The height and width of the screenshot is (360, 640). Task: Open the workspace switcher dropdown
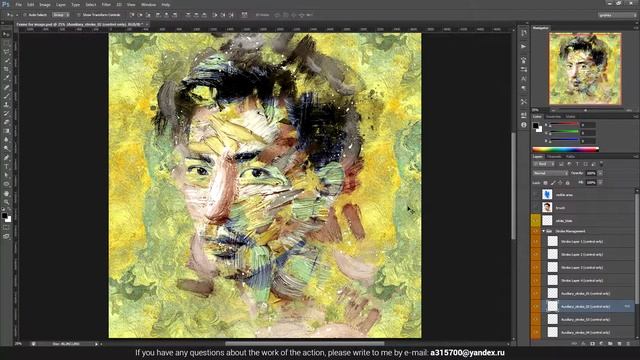point(617,15)
